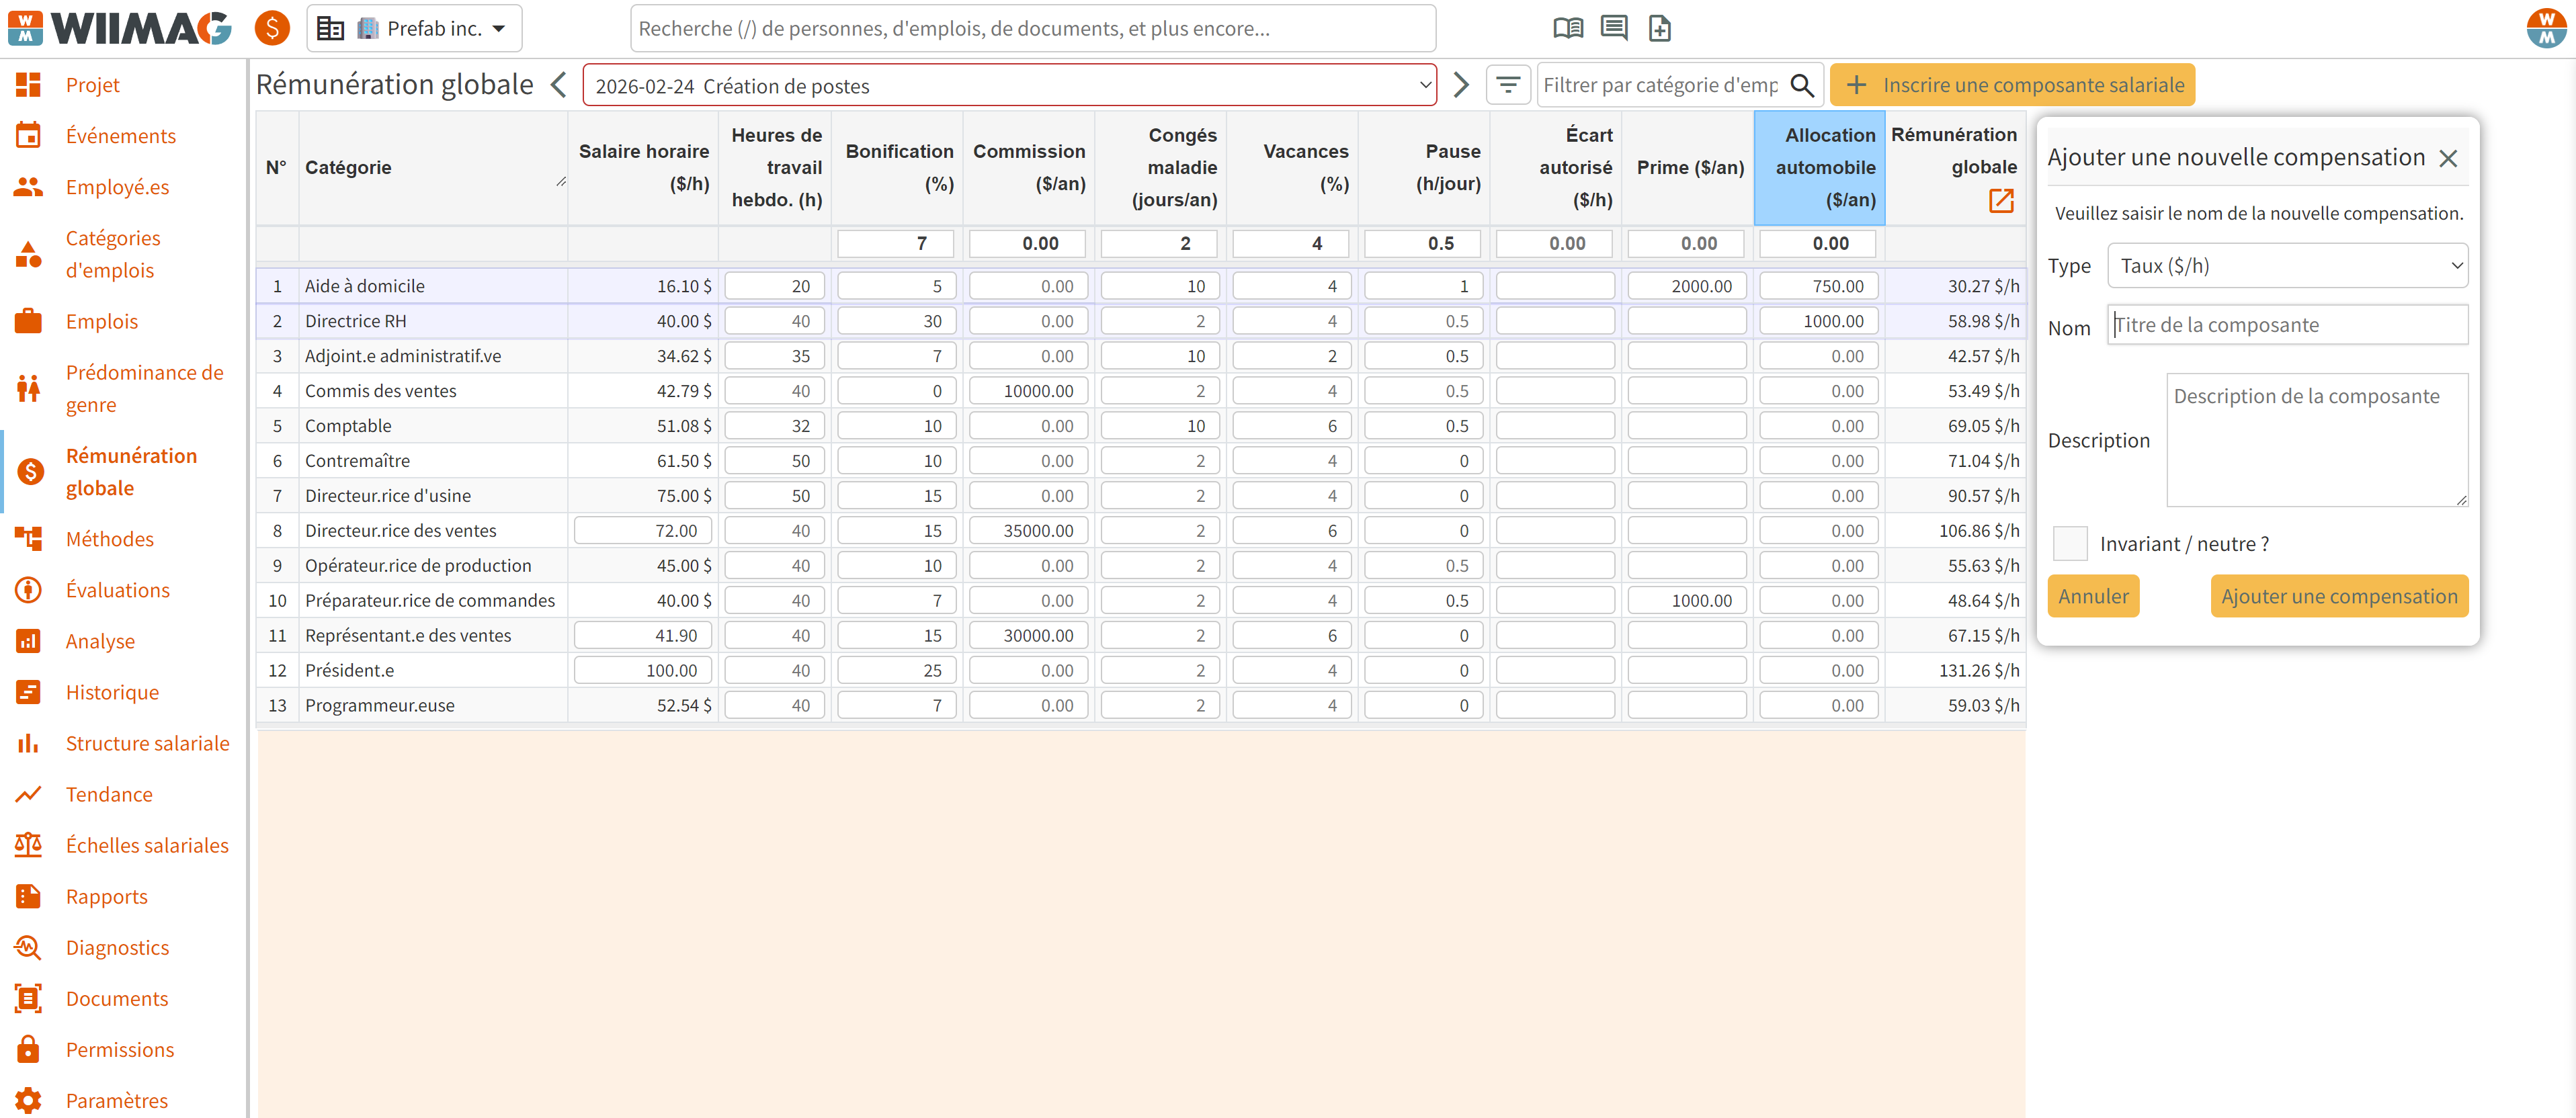Click the Catégorie column header
Screen dimensions: 2576x1118
point(433,168)
